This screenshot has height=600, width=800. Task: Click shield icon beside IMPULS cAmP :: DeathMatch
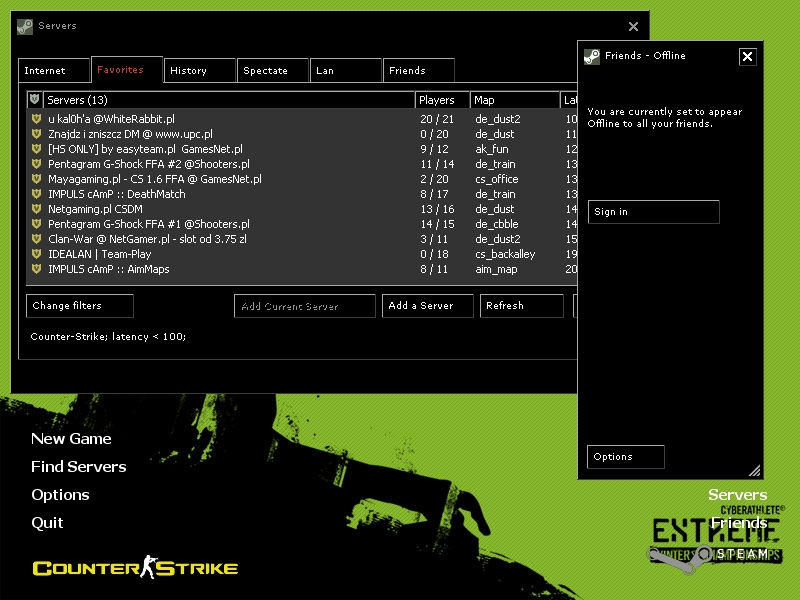36,194
